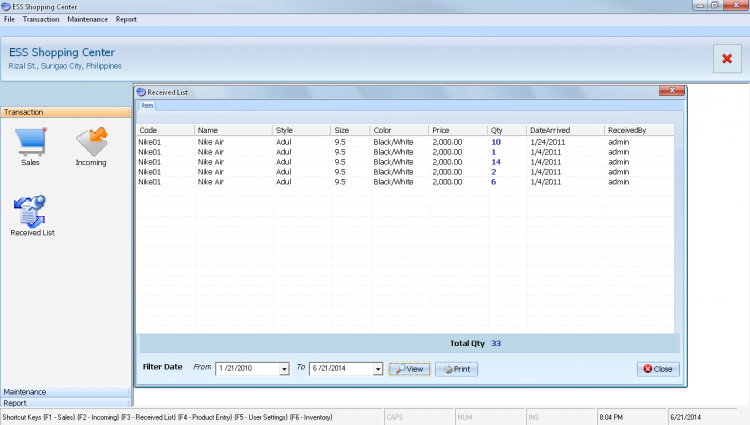Click the Close button in Received List
The image size is (750, 425).
[658, 369]
